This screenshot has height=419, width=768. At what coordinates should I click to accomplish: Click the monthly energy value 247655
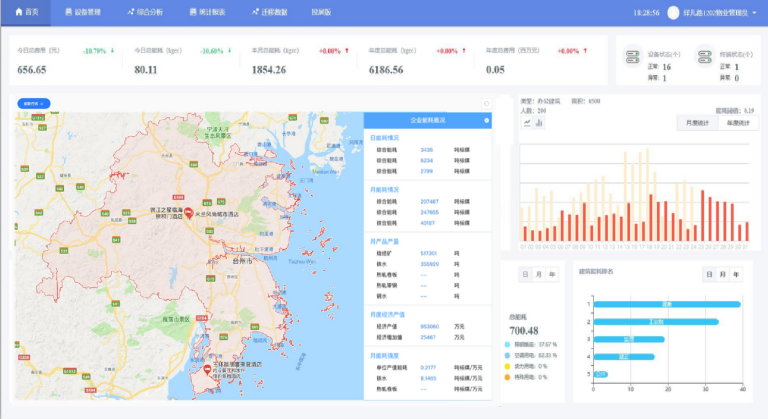coord(430,212)
